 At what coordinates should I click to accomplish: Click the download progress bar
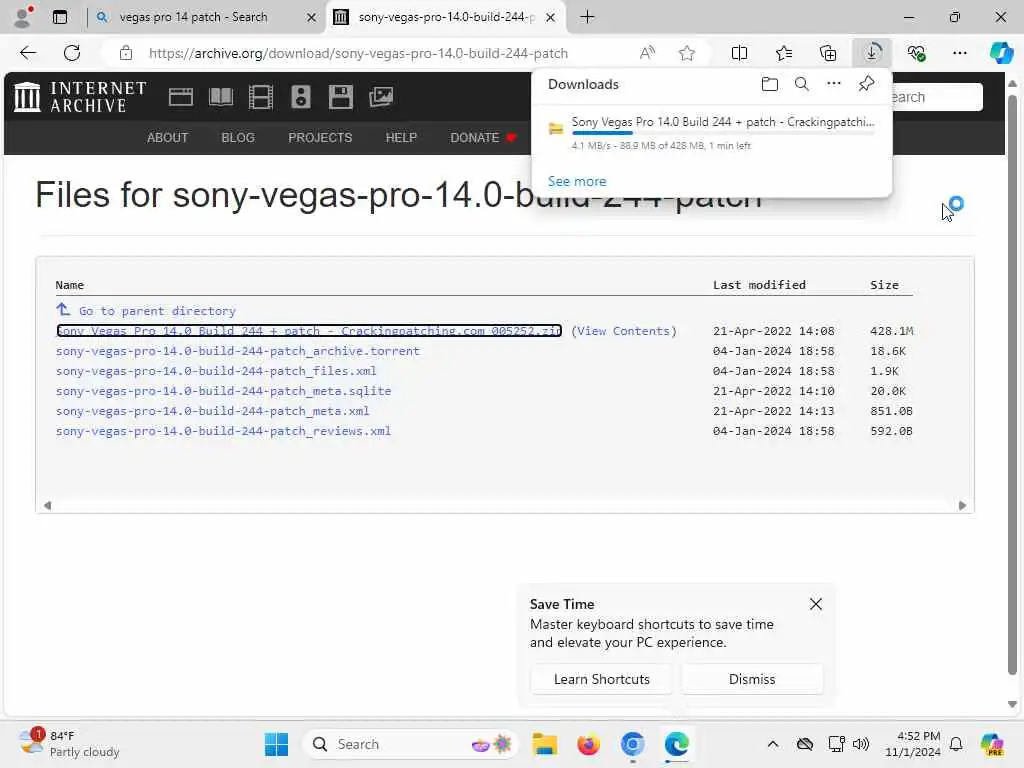(723, 134)
